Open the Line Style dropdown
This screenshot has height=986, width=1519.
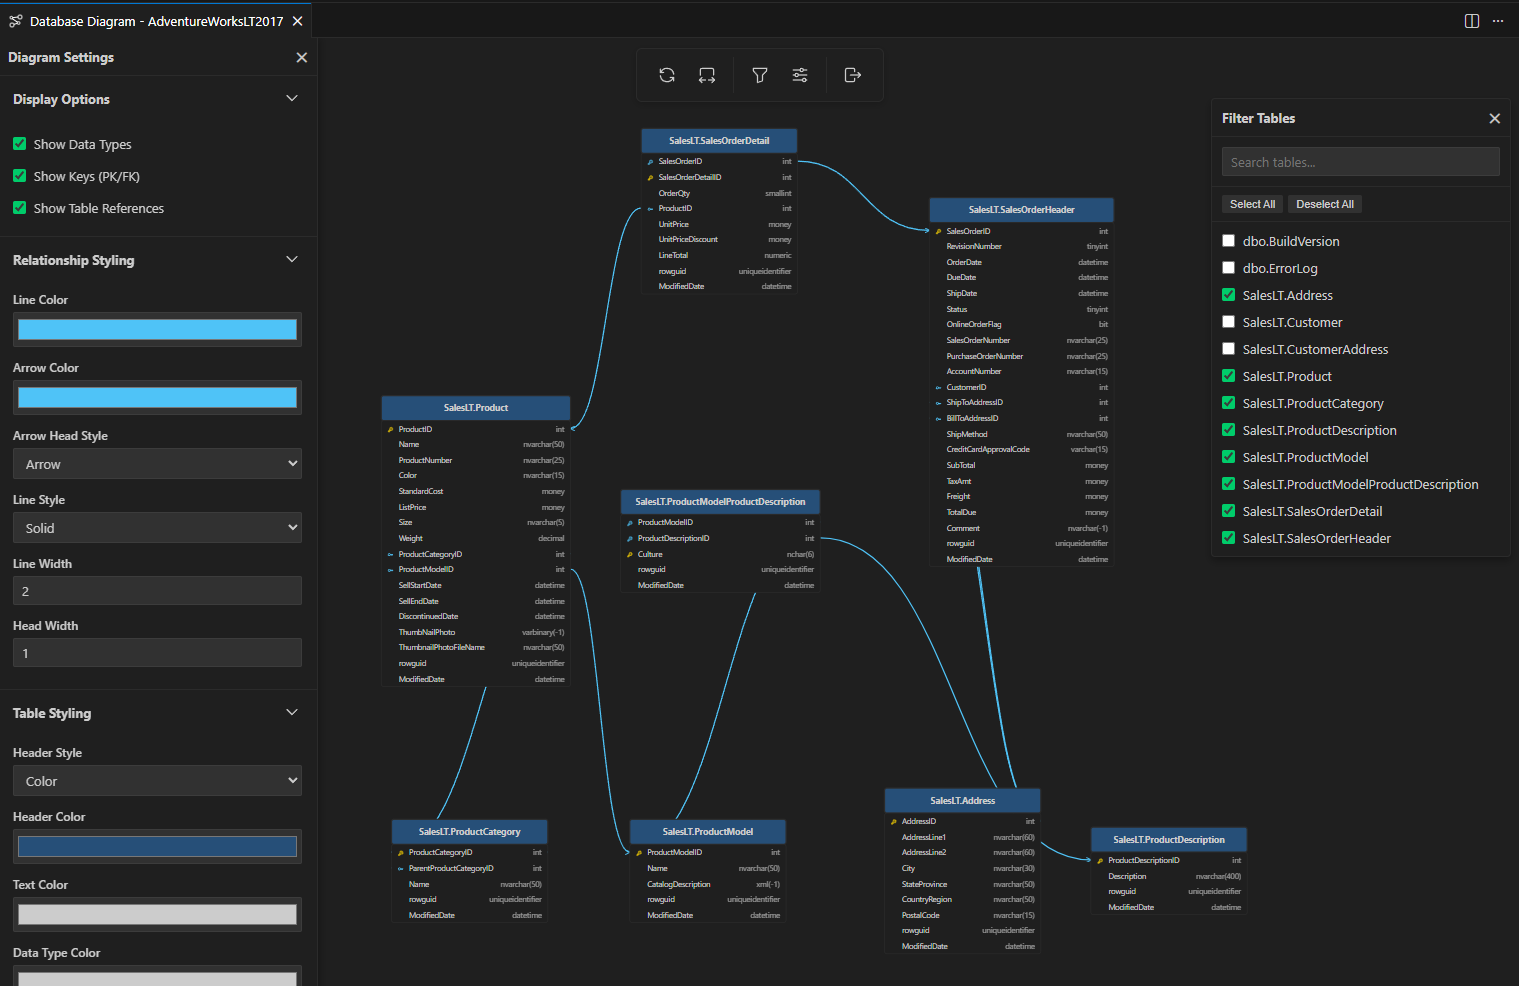[x=157, y=528]
